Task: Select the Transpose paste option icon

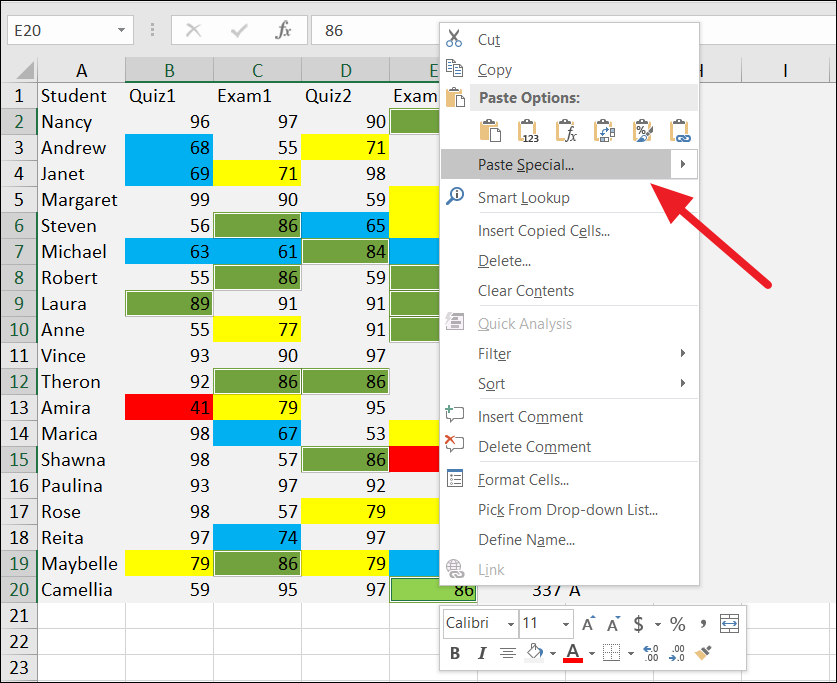Action: 605,130
